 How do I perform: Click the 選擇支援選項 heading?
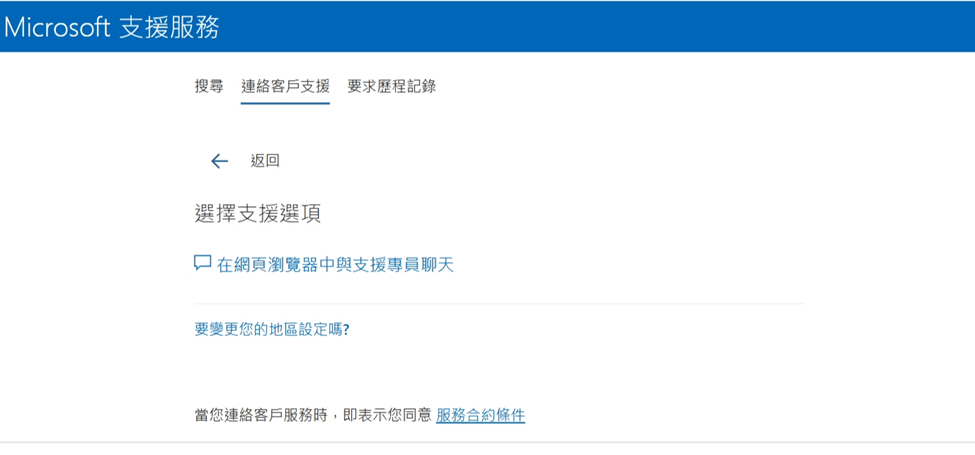[x=257, y=214]
